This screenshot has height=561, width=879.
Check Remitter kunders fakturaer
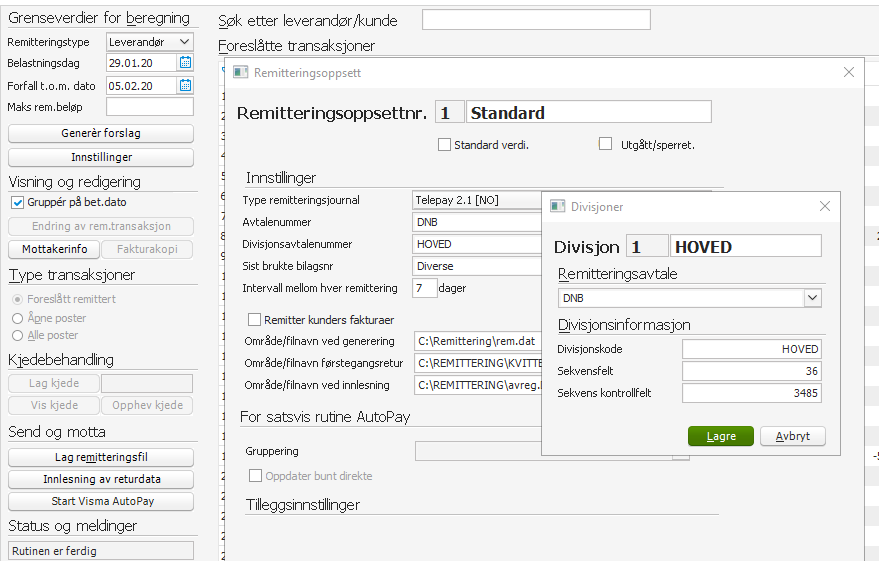click(254, 319)
